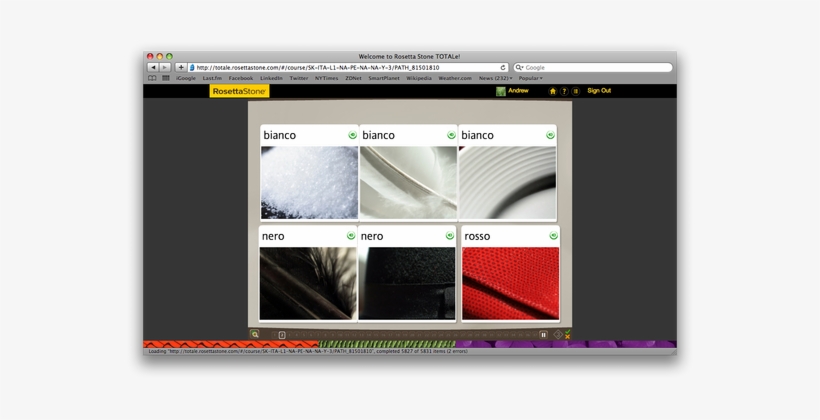The height and width of the screenshot is (420, 820).
Task: Open the magnifier icon in lesson bar
Action: tap(255, 334)
